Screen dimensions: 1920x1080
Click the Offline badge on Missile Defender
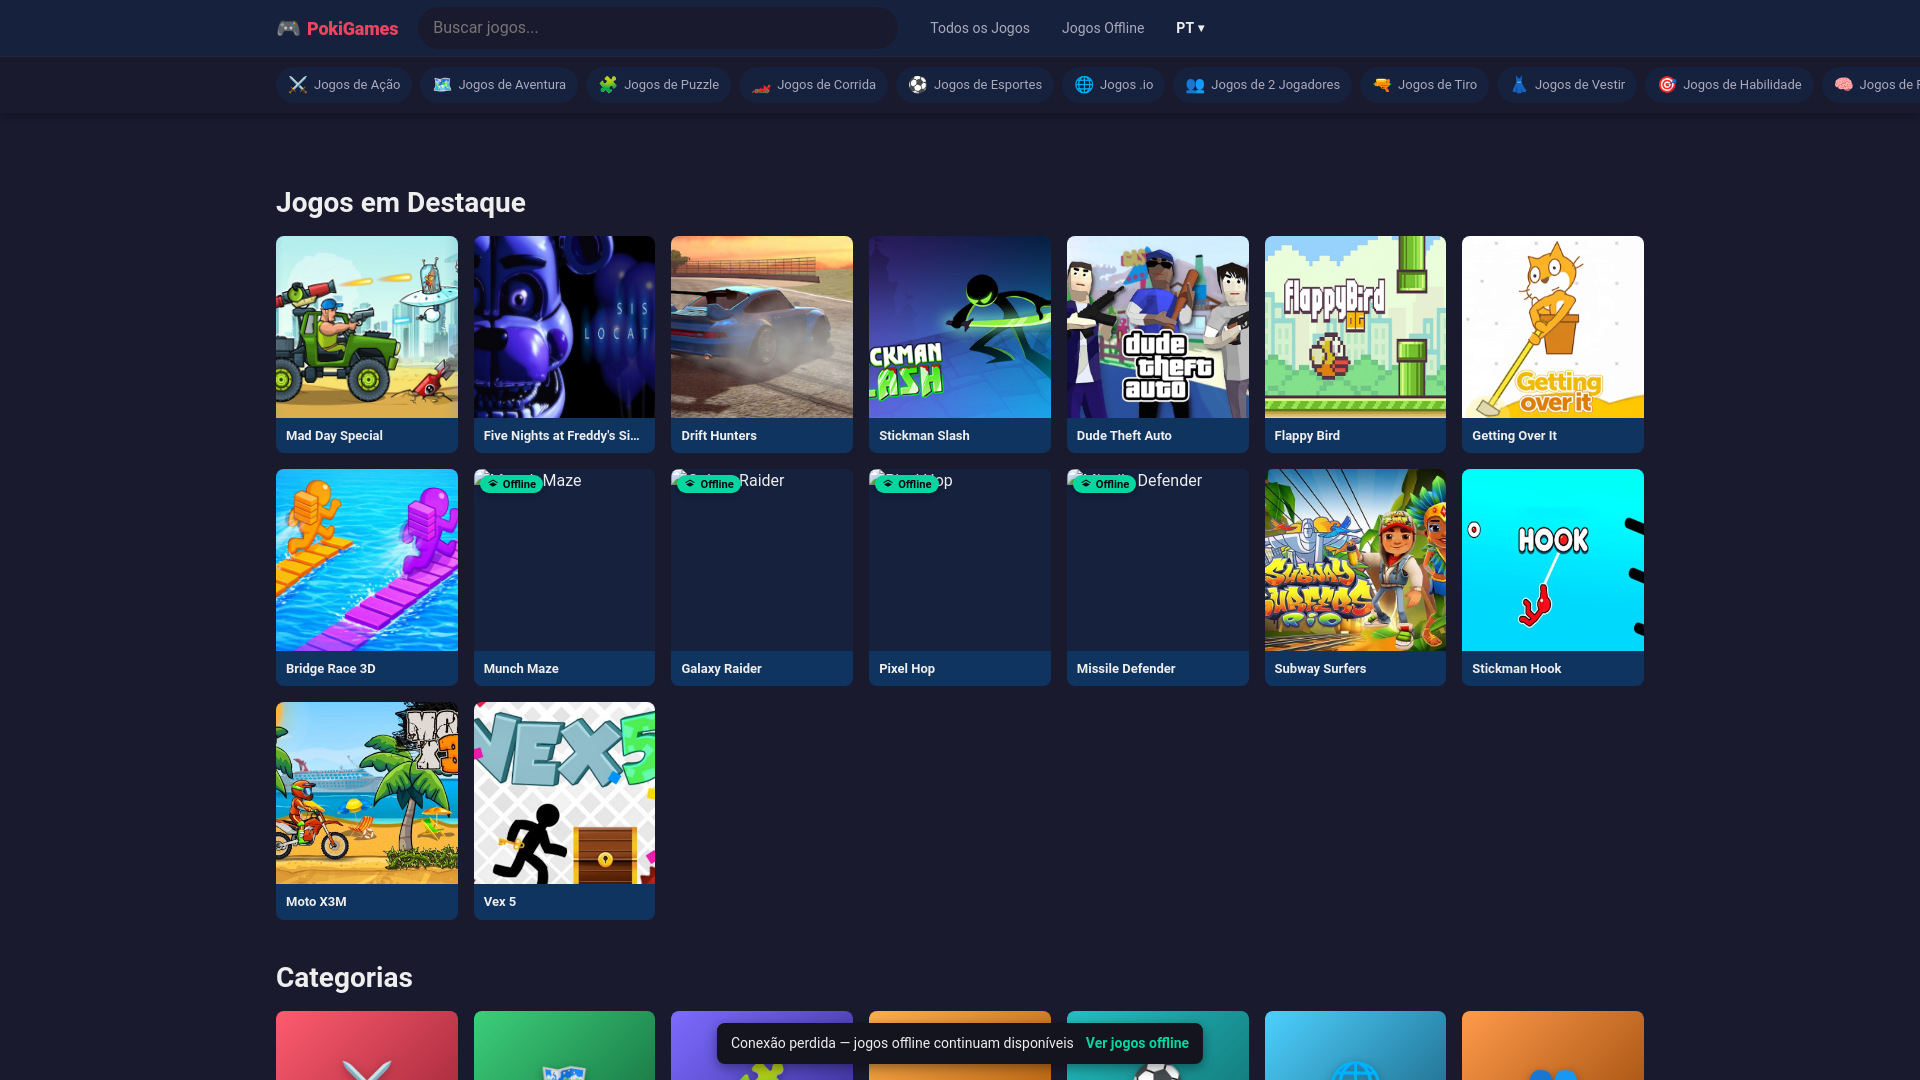tap(1104, 484)
